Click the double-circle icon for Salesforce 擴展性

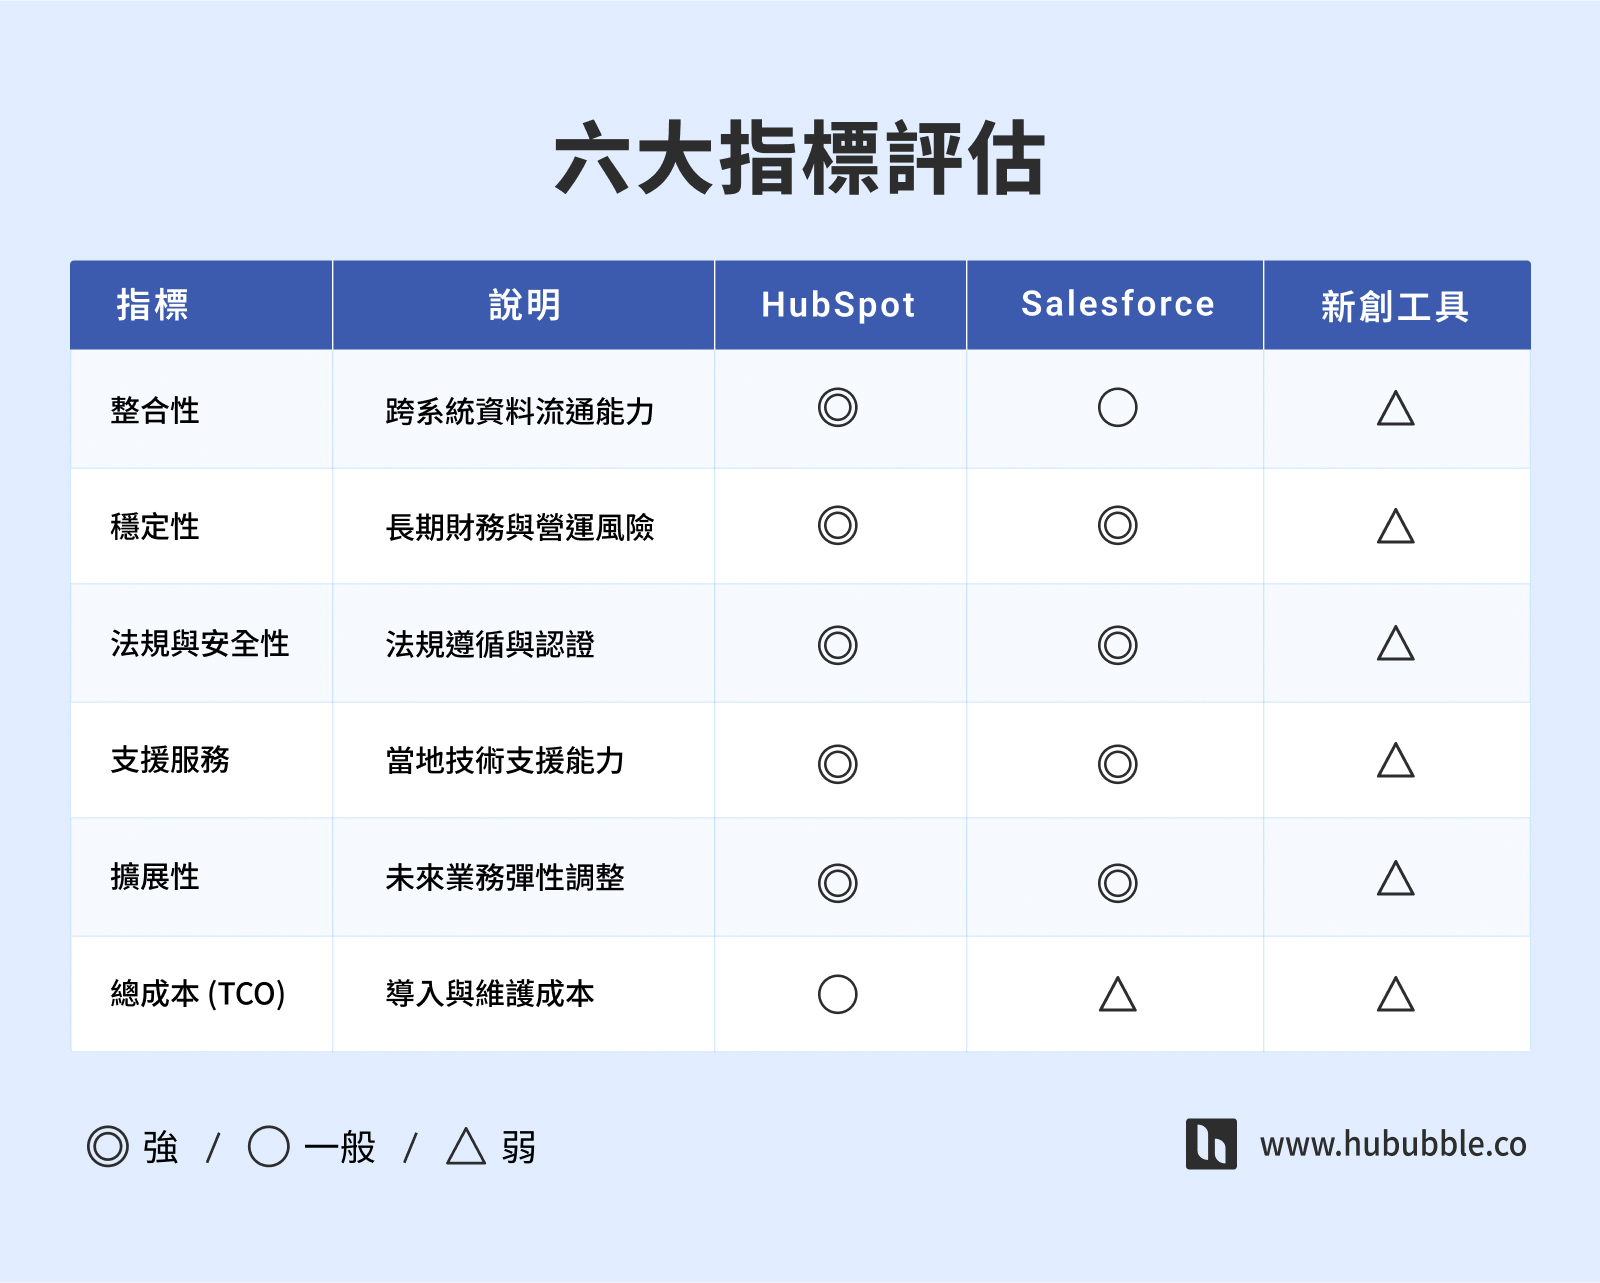pos(1116,879)
